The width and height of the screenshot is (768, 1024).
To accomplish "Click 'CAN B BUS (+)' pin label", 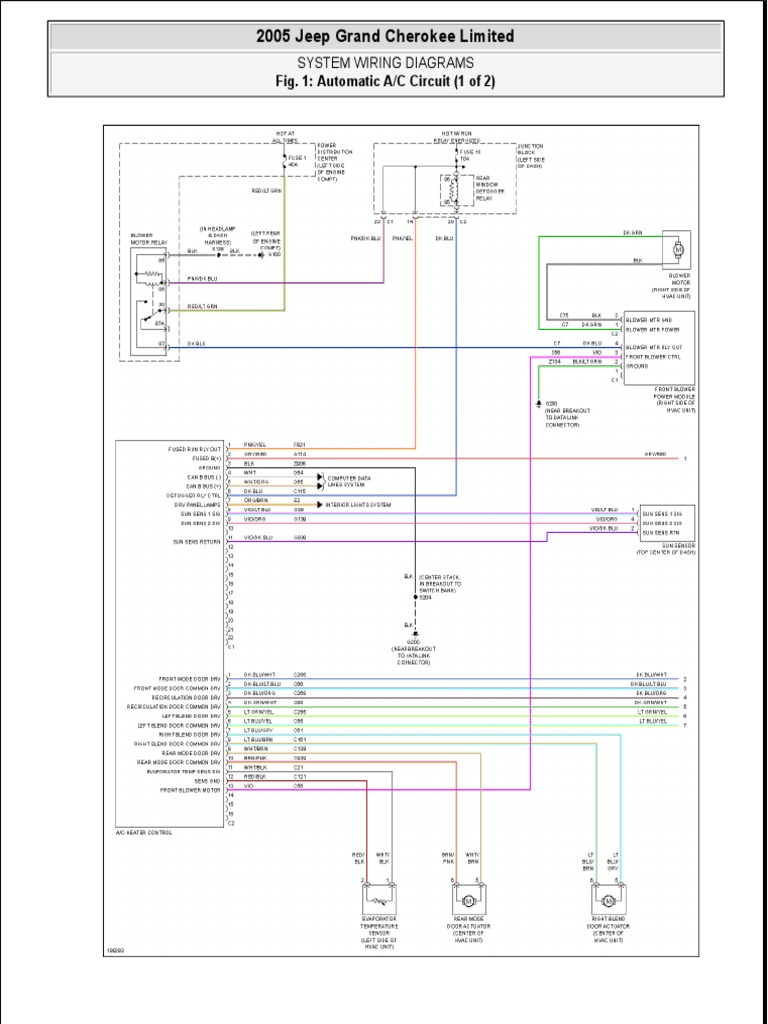I will coord(204,487).
